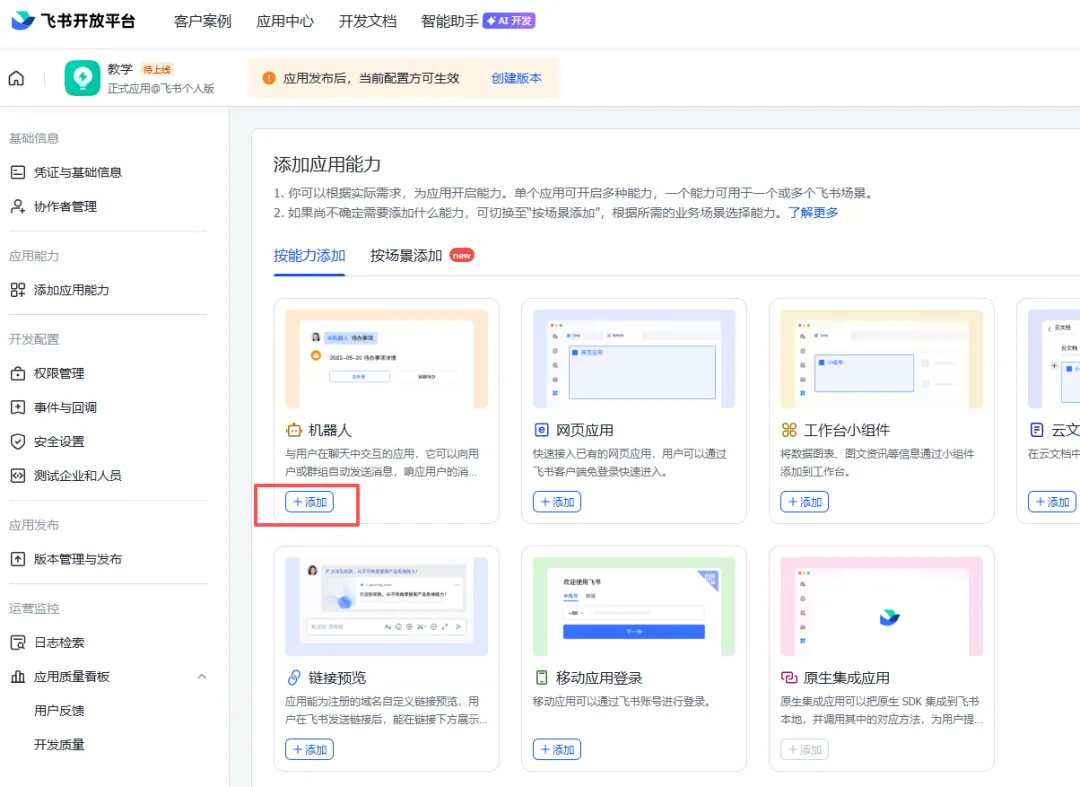Screen dimensions: 1080x787
Task: Open 安全设置 page
Action: click(x=59, y=441)
